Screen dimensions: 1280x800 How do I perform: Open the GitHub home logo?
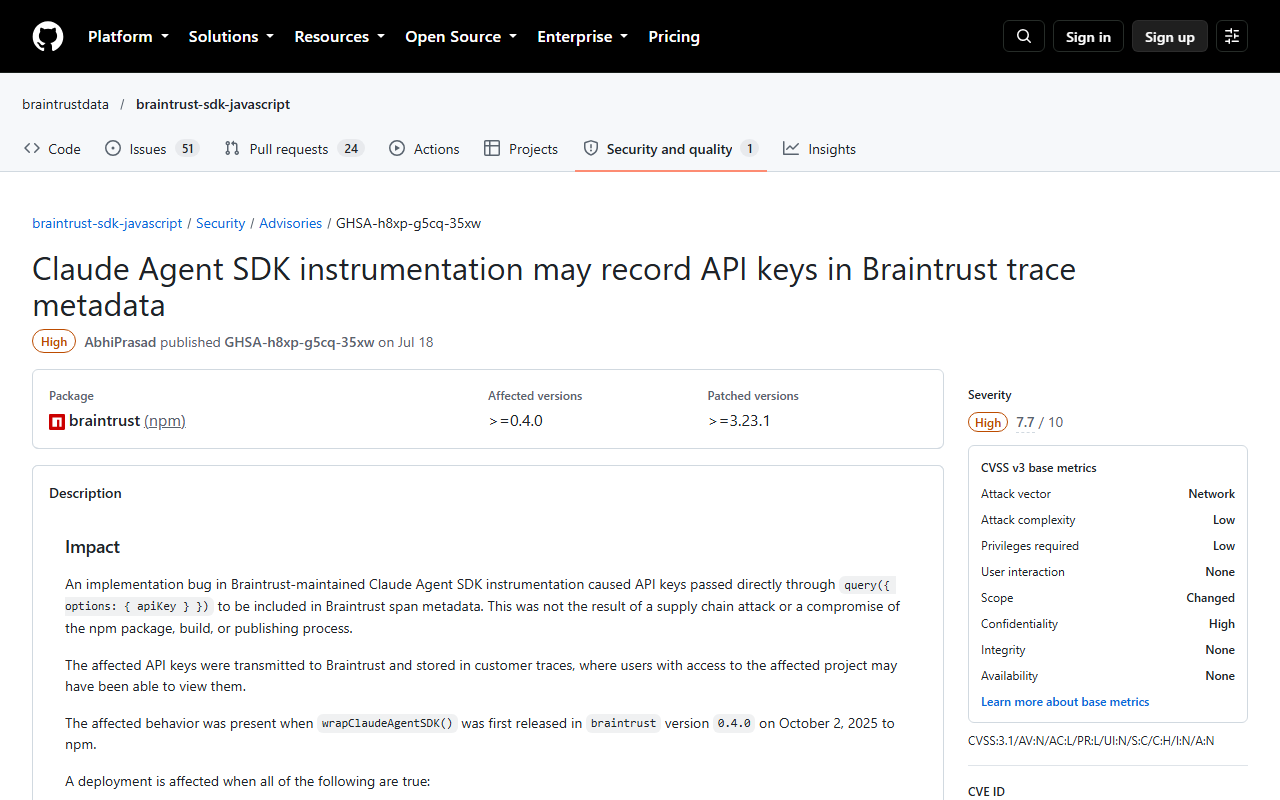[x=48, y=36]
